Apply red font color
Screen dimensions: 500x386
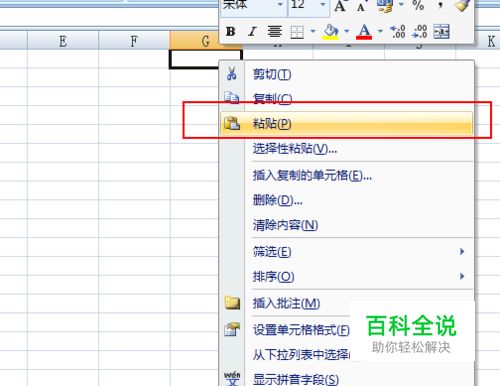point(364,32)
